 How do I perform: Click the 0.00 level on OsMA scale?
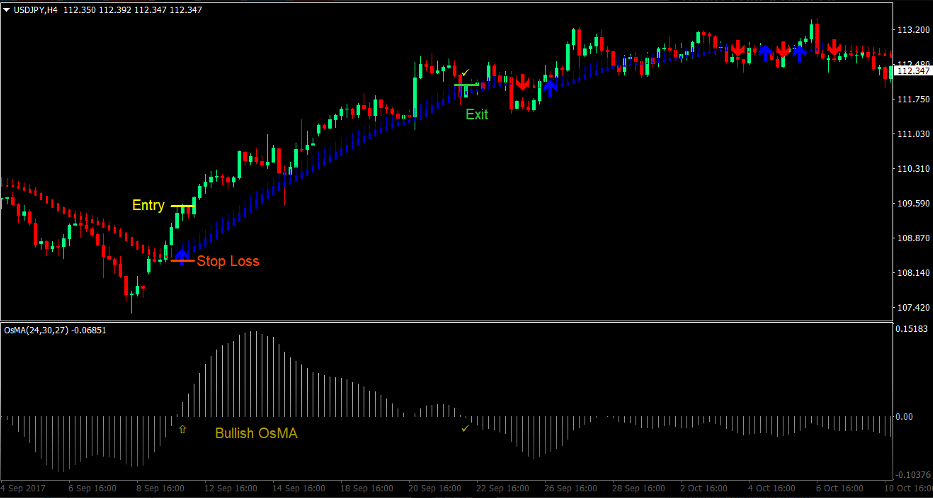tap(903, 417)
